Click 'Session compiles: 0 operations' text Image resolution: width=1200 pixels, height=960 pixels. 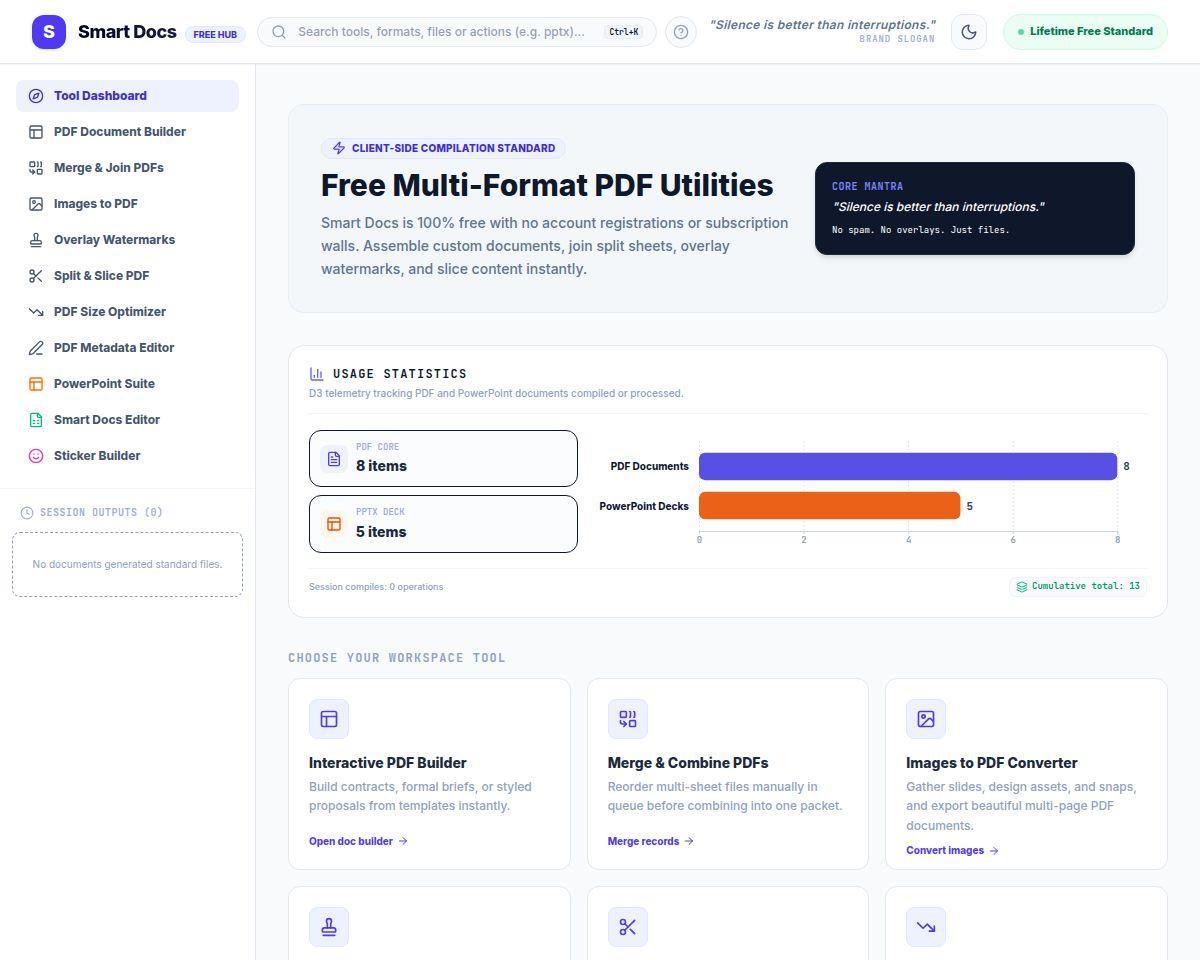pyautogui.click(x=376, y=587)
